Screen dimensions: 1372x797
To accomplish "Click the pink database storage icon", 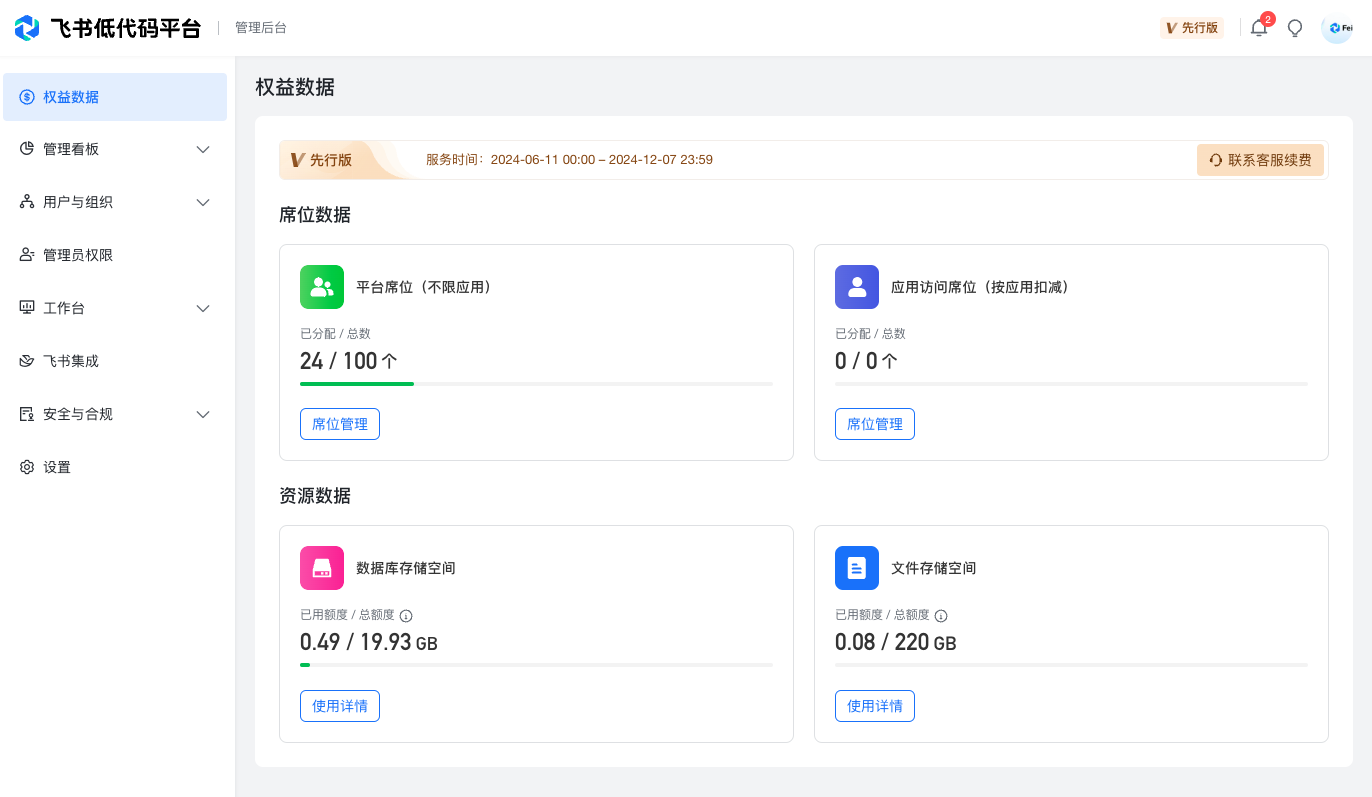I will tap(322, 568).
